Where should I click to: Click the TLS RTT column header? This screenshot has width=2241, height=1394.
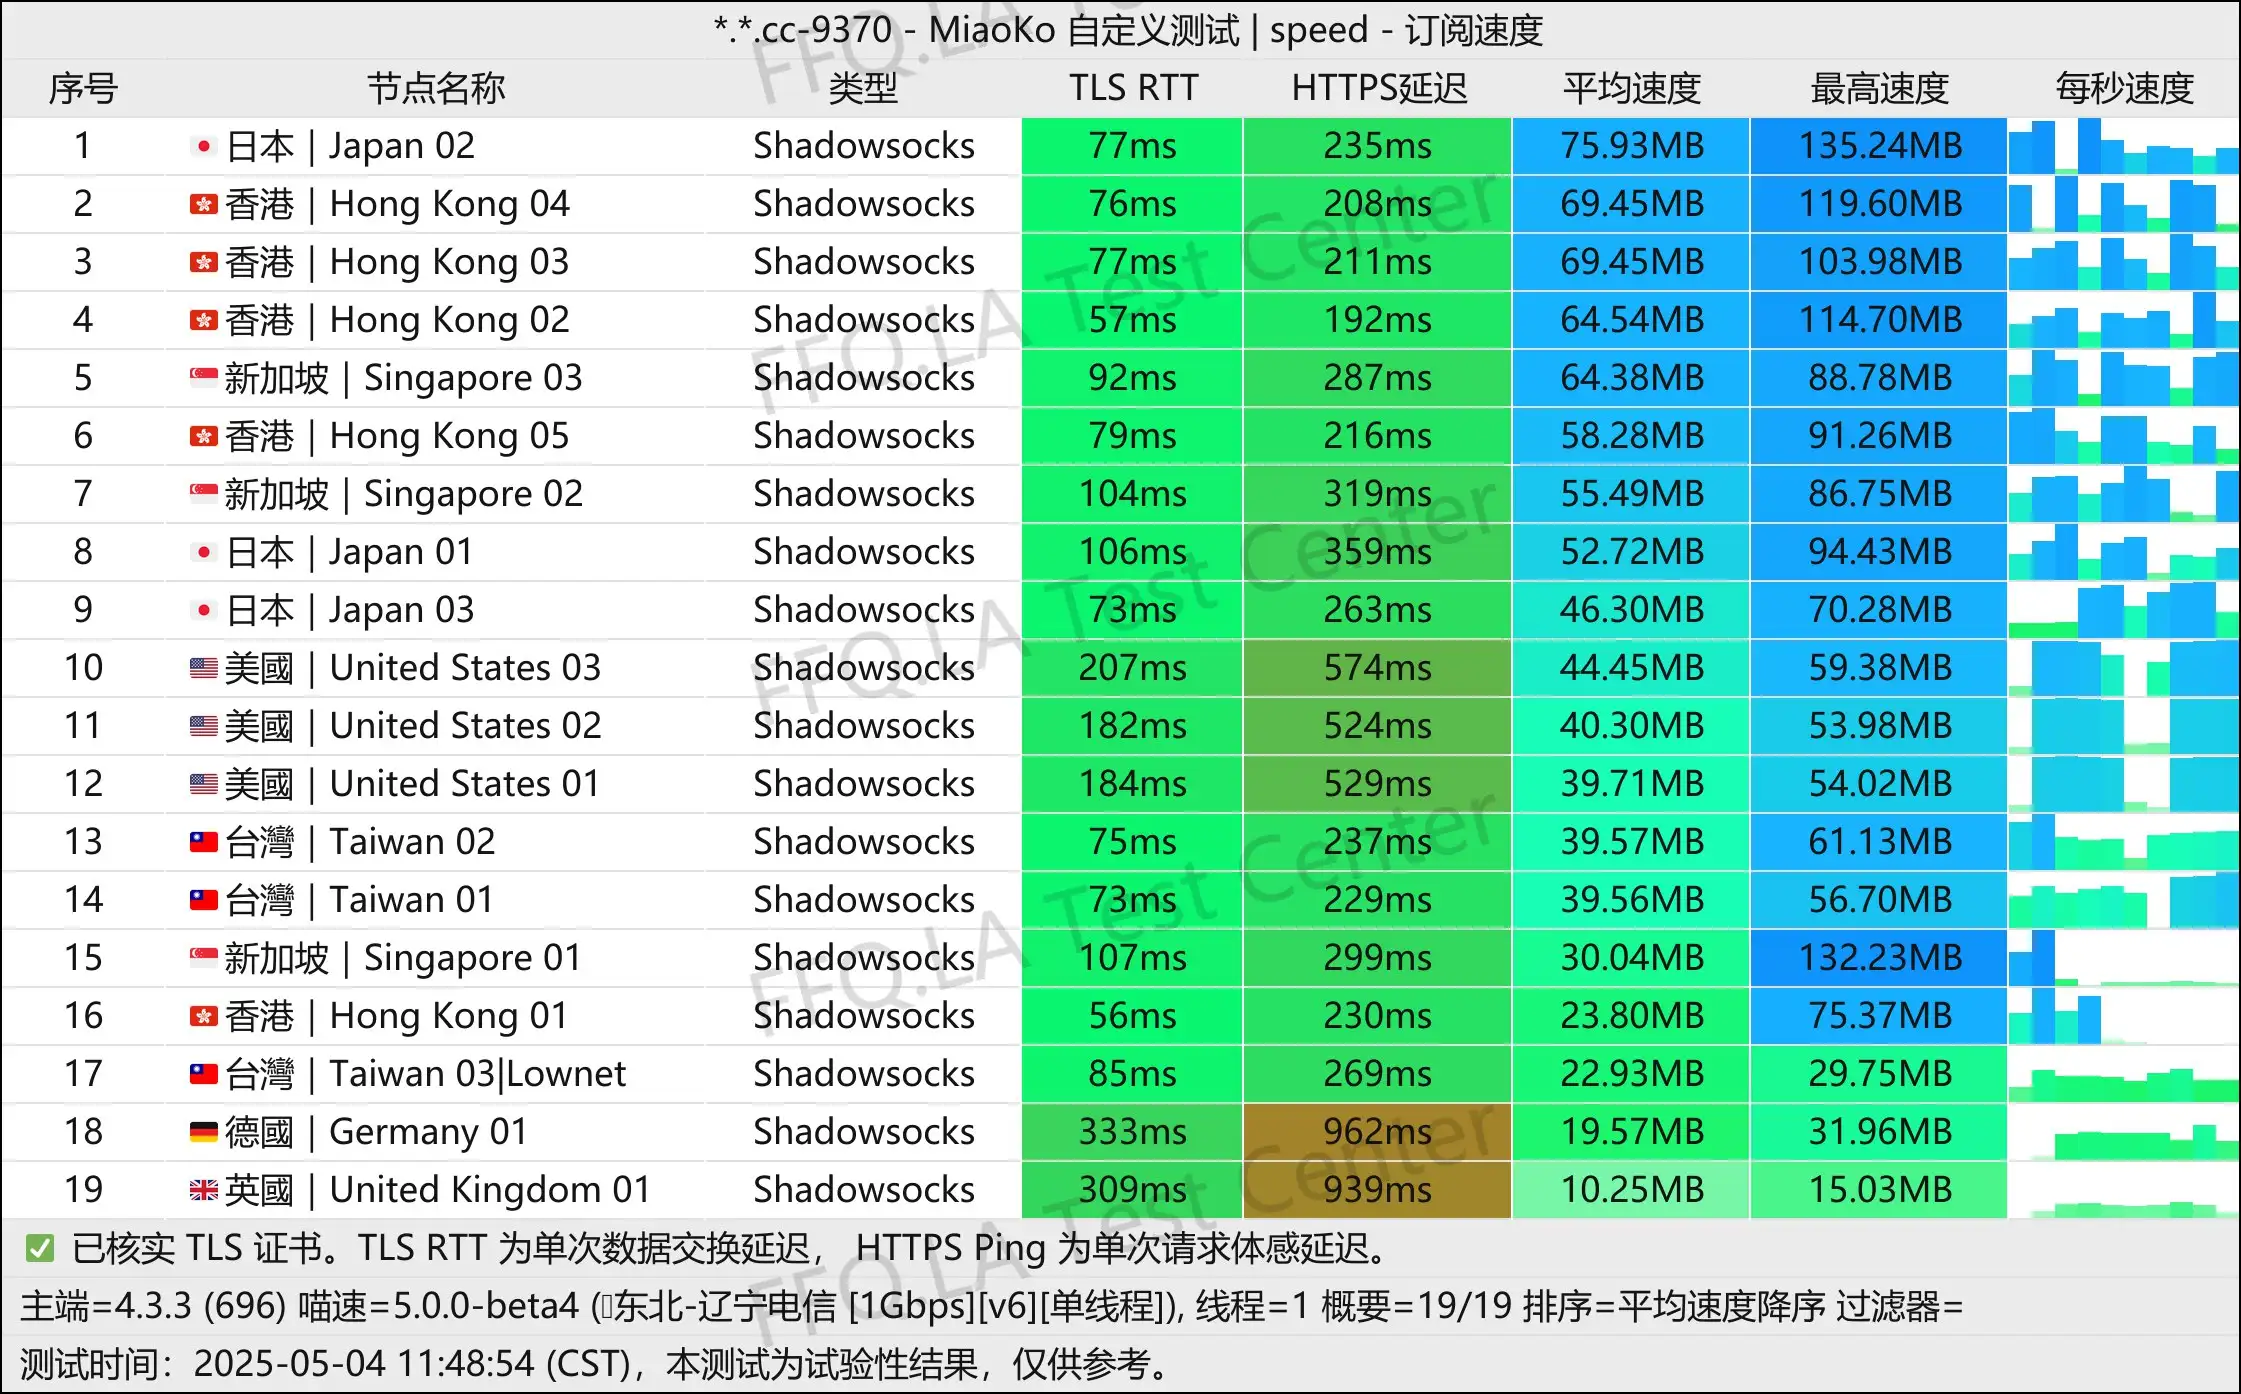coord(1133,89)
